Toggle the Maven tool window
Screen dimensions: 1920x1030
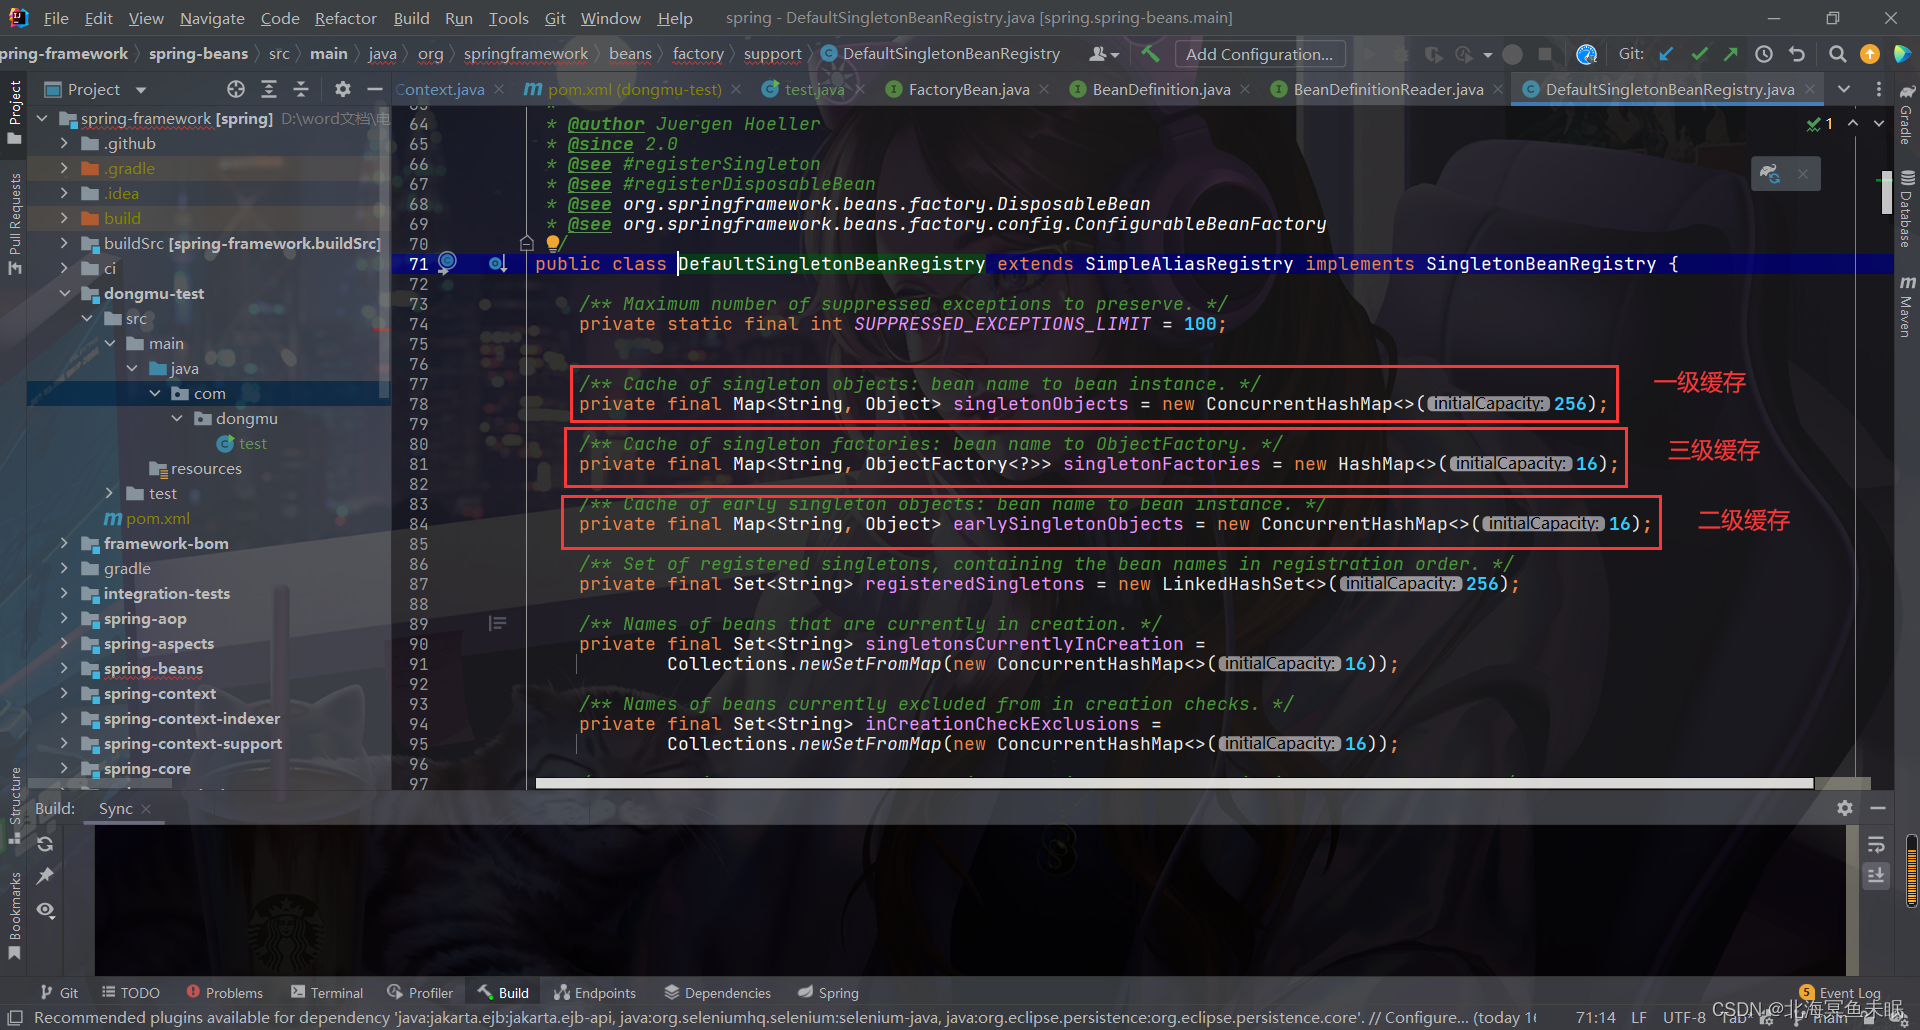tap(1906, 307)
